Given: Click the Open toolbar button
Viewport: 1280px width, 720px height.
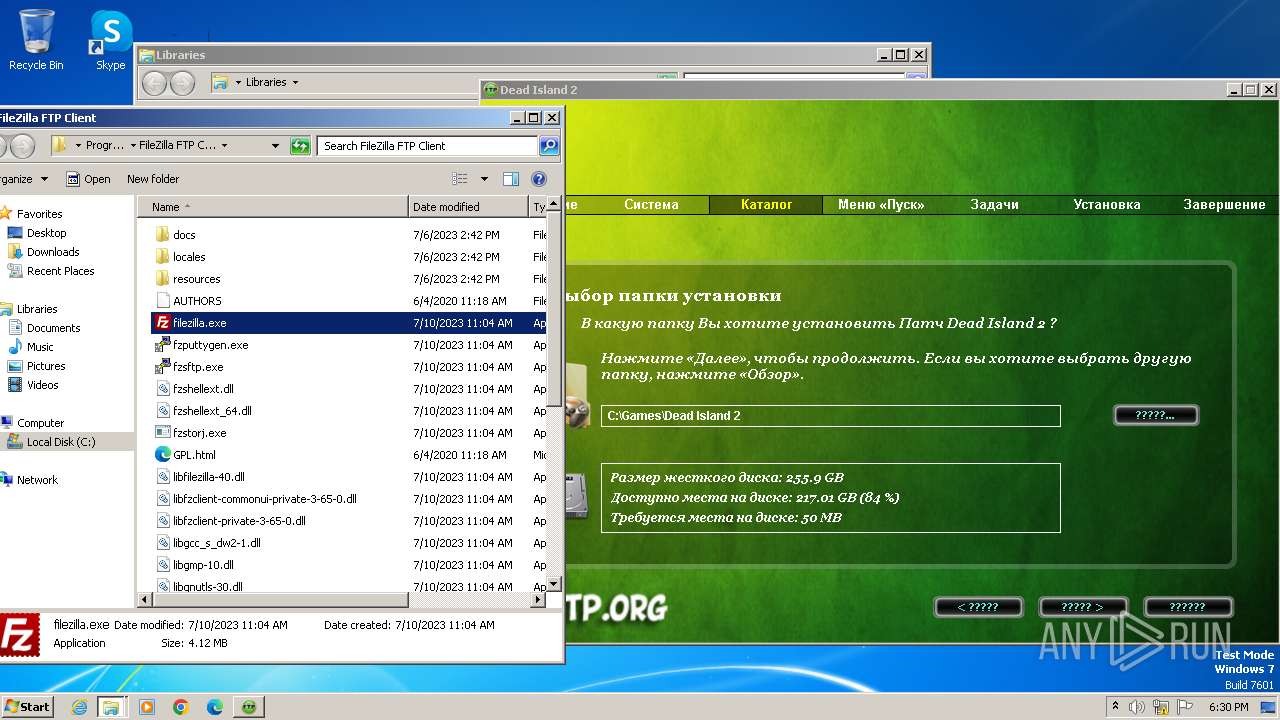Looking at the screenshot, I should pyautogui.click(x=88, y=179).
